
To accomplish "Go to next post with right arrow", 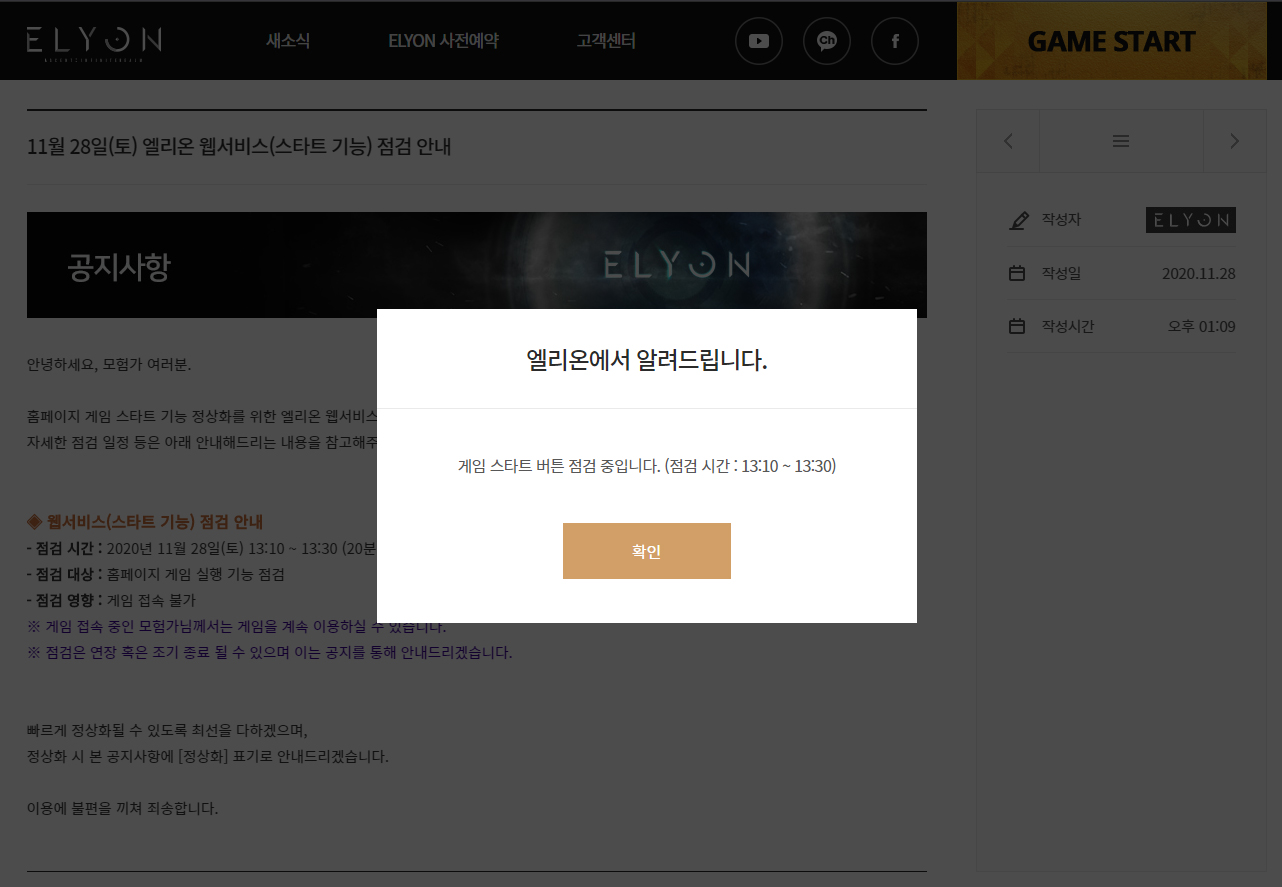I will pyautogui.click(x=1234, y=141).
